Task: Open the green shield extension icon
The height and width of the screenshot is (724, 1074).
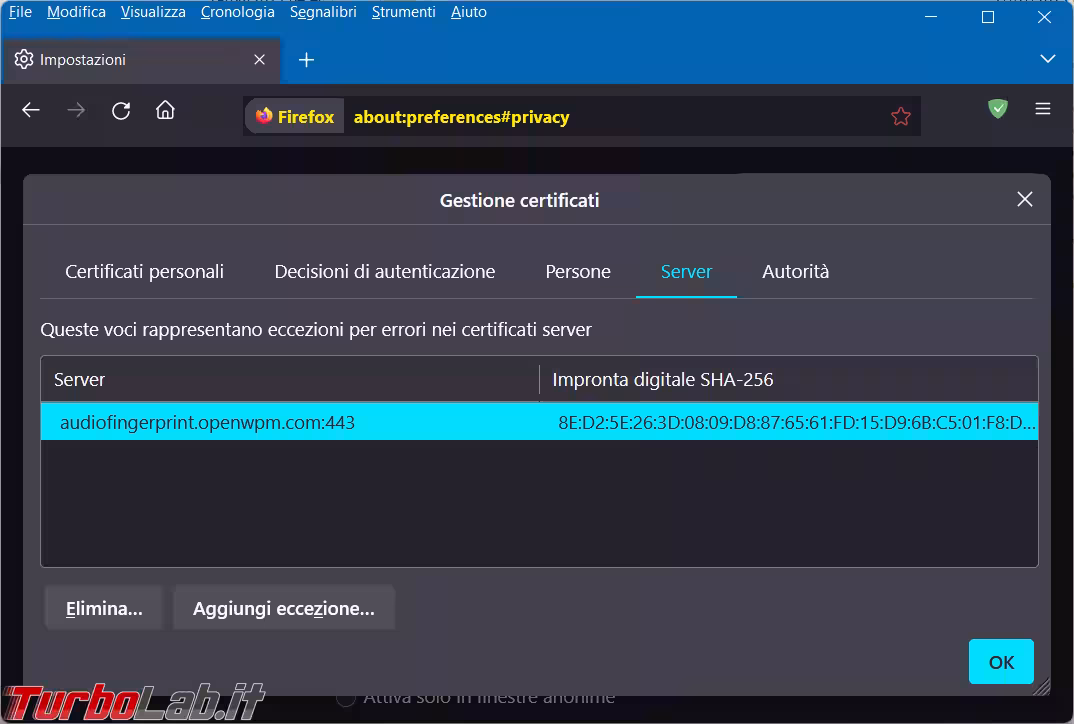Action: (x=997, y=109)
